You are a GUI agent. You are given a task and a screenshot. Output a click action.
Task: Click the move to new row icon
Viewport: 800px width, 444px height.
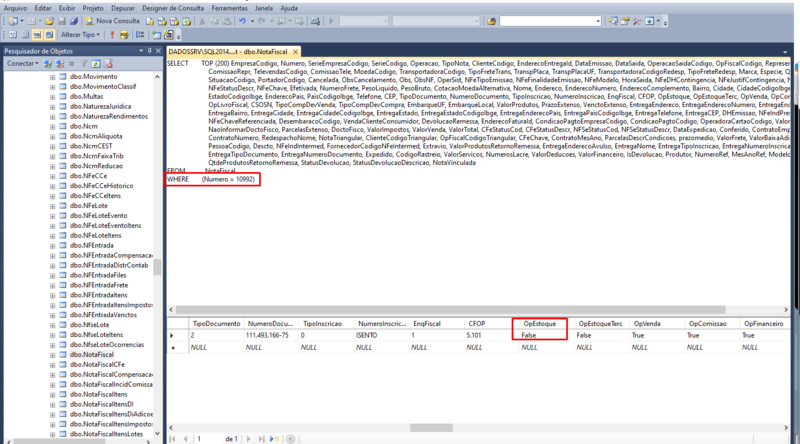coord(274,439)
